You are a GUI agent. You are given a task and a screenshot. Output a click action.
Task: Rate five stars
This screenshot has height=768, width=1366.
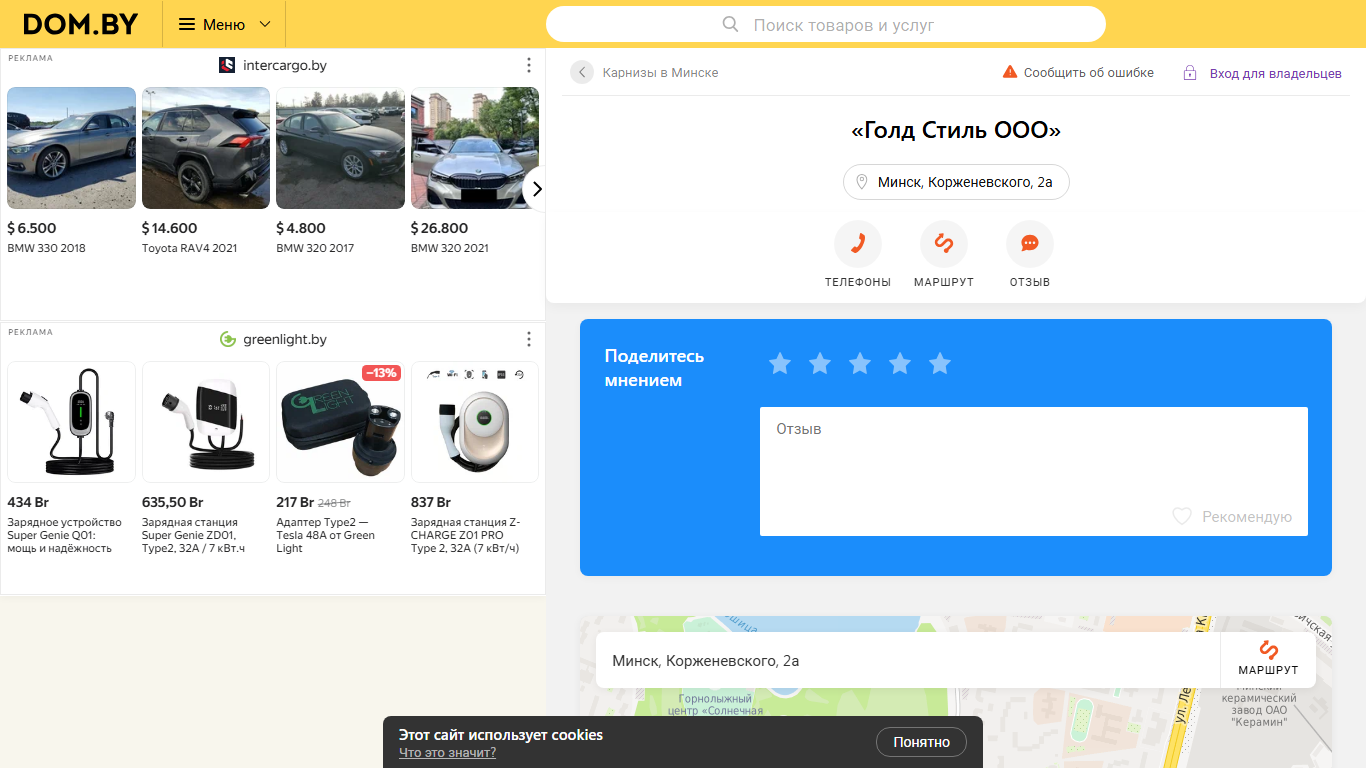(940, 364)
